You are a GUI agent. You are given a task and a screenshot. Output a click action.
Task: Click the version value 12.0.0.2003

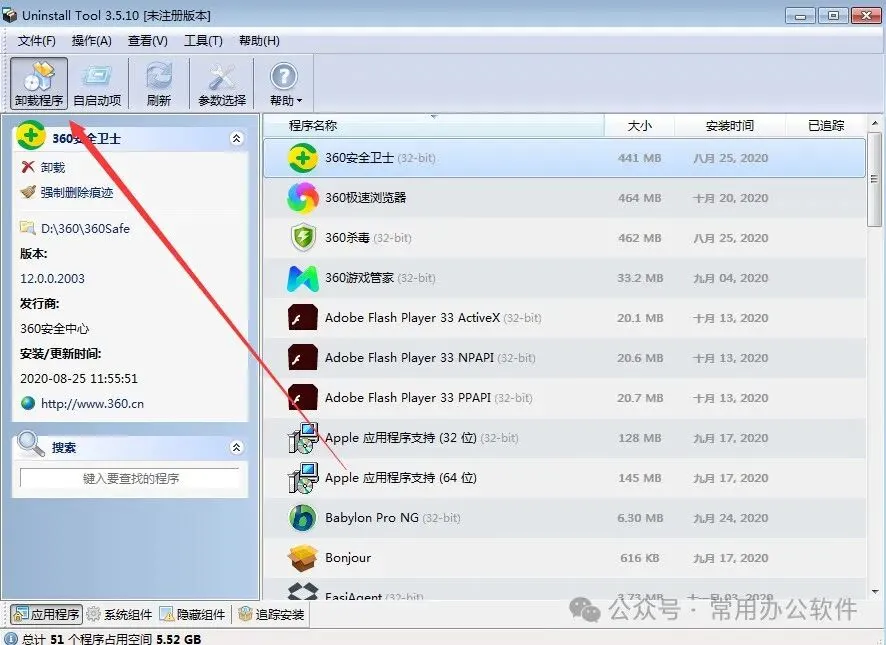tap(53, 279)
